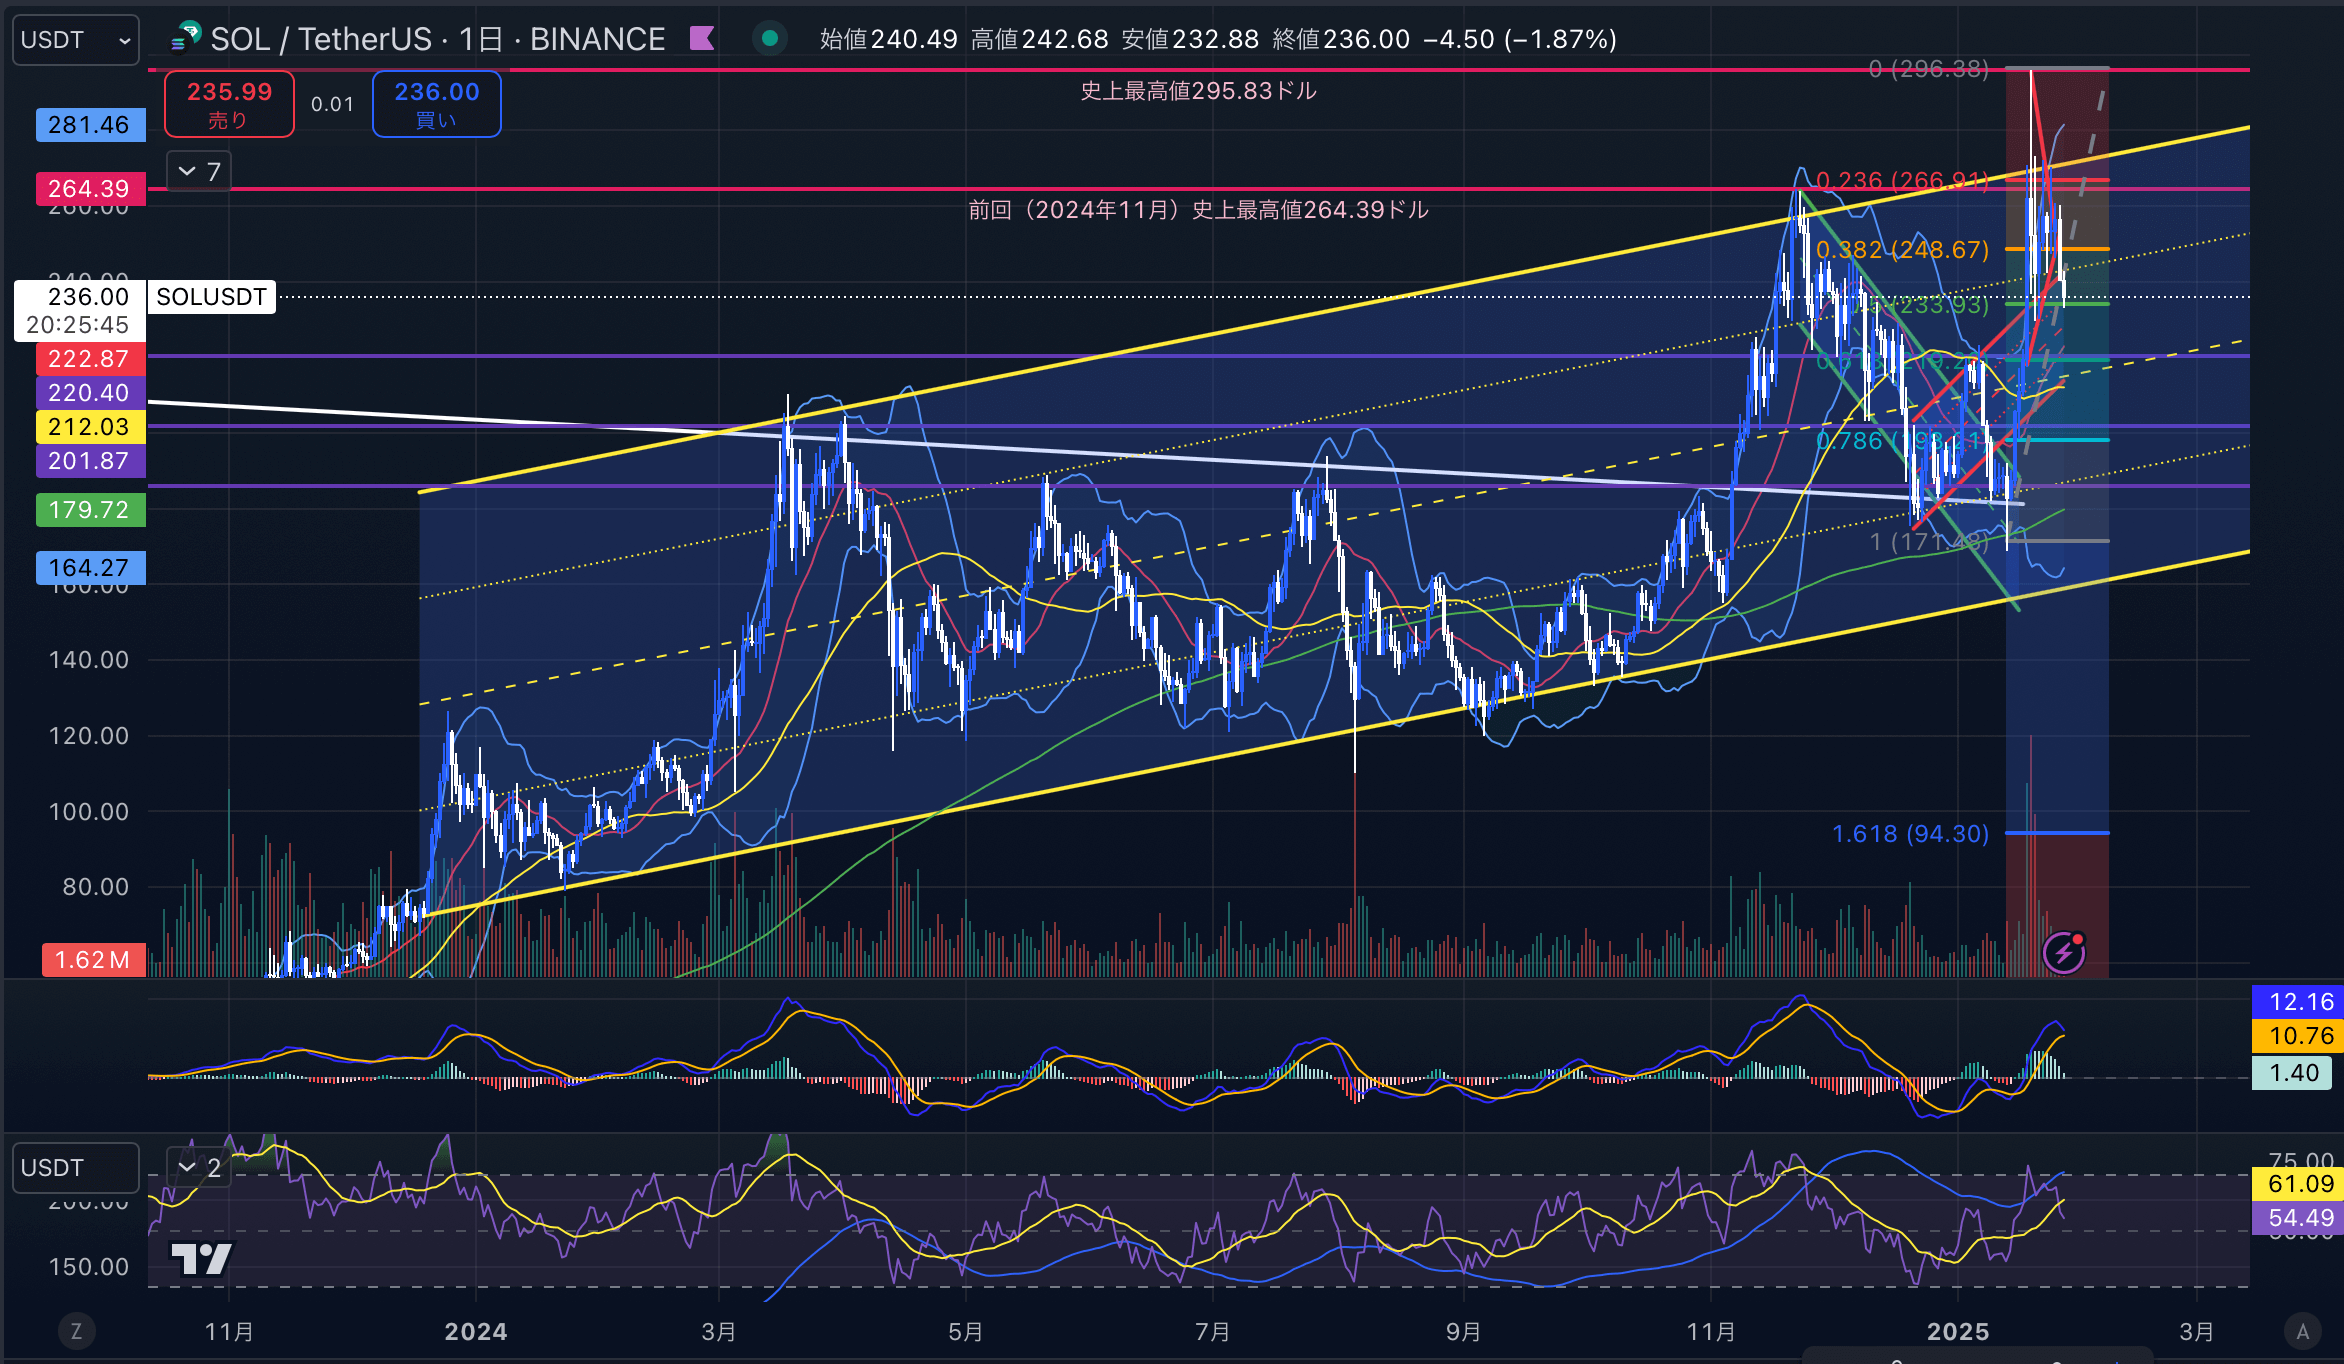The image size is (2344, 1364).
Task: Click the Z timezone button
Action: pos(76,1331)
